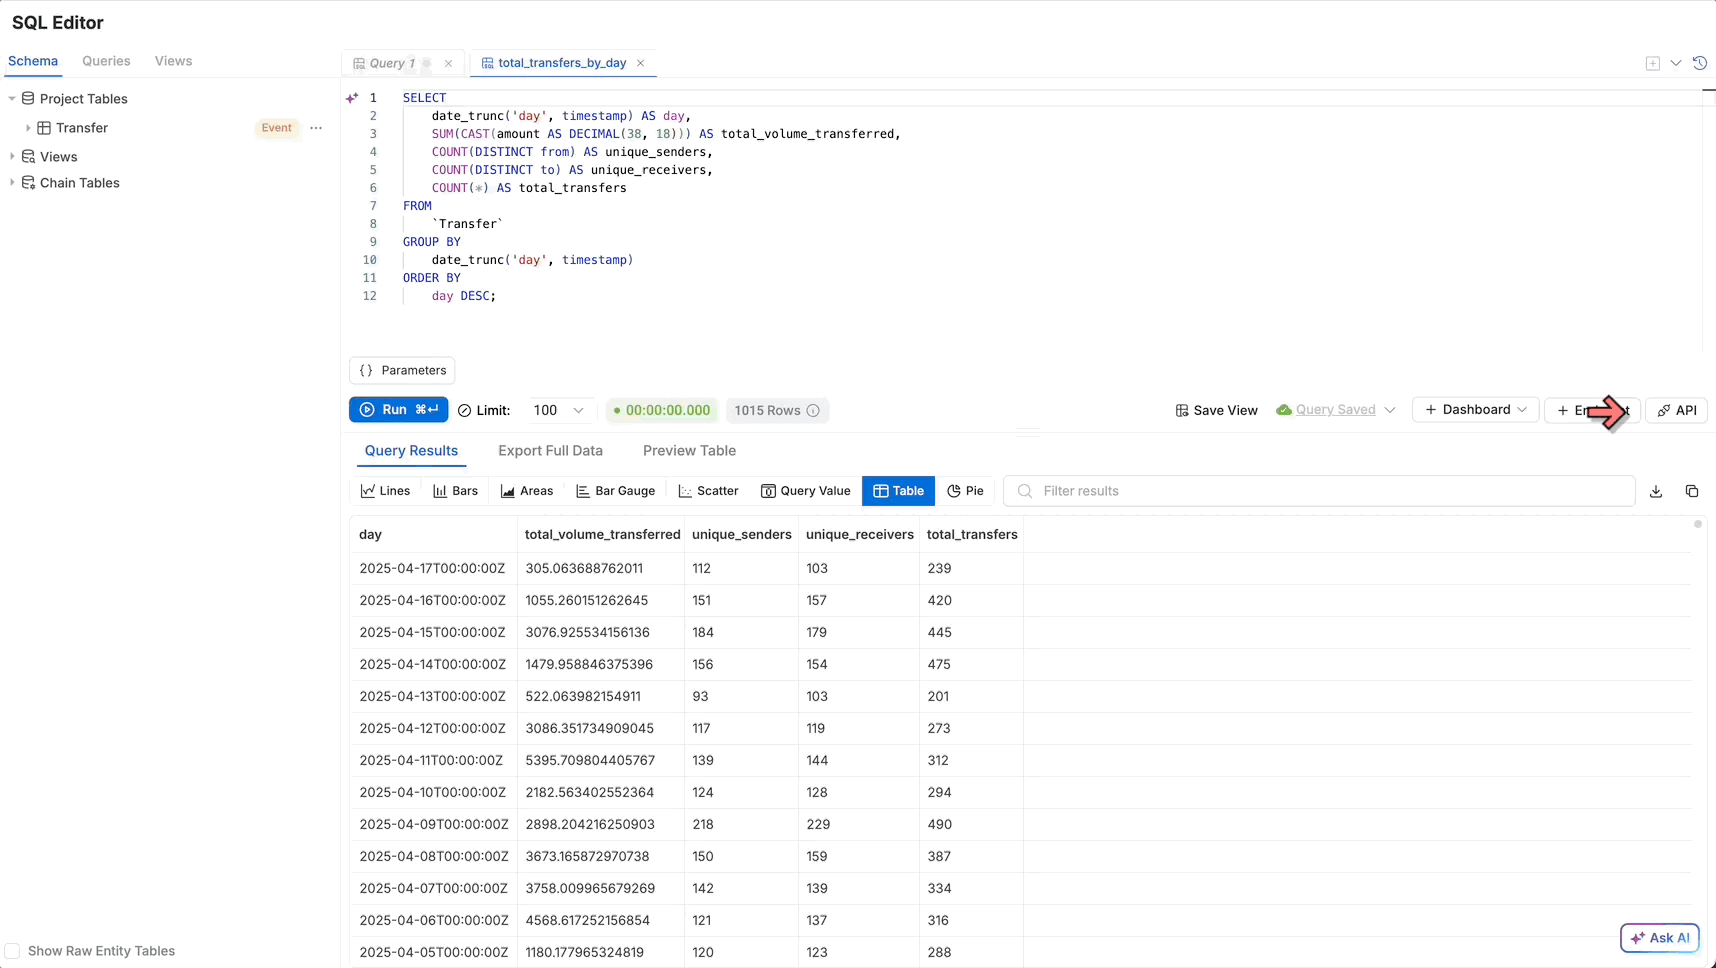Switch to the Queries sidebar tab

[106, 61]
